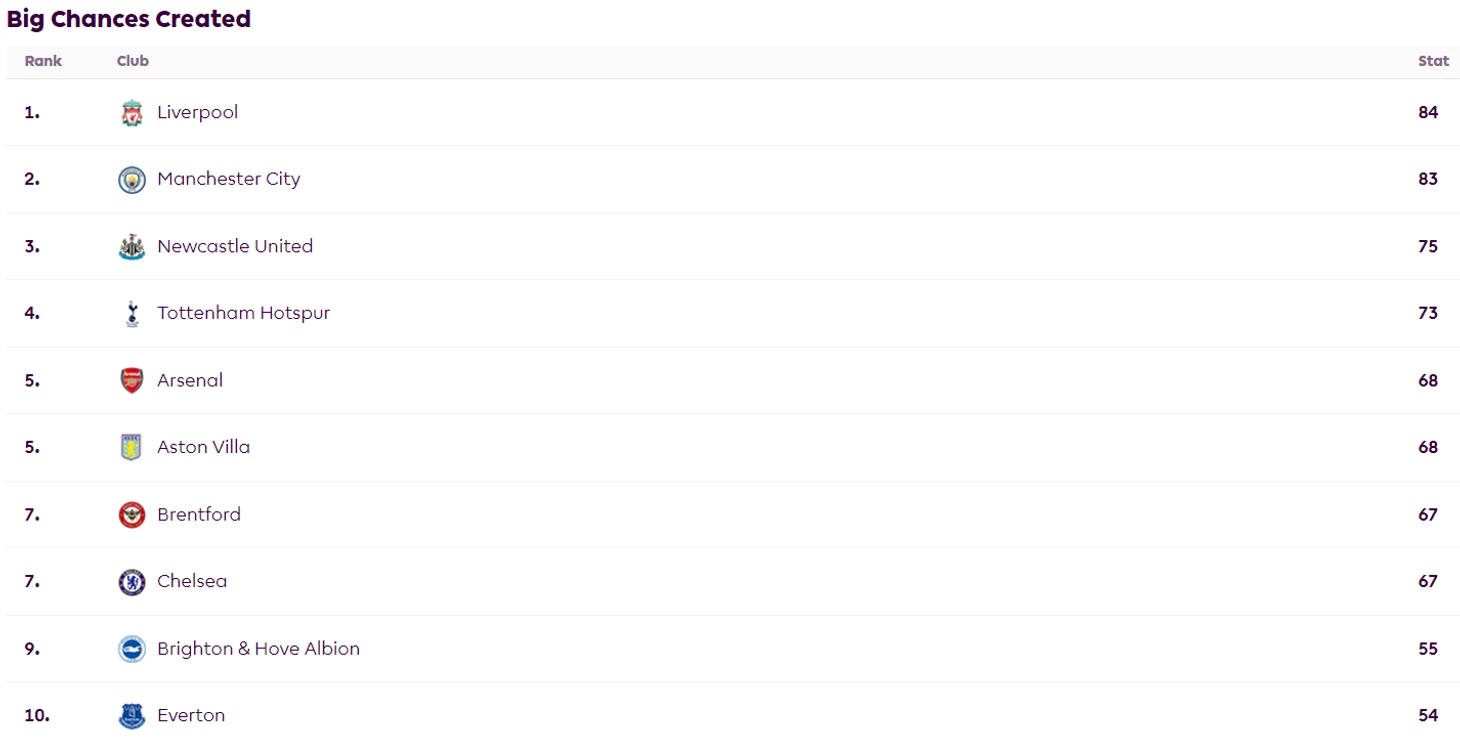Open the Brighton & Hove Albion link
This screenshot has width=1460, height=739.
[258, 648]
